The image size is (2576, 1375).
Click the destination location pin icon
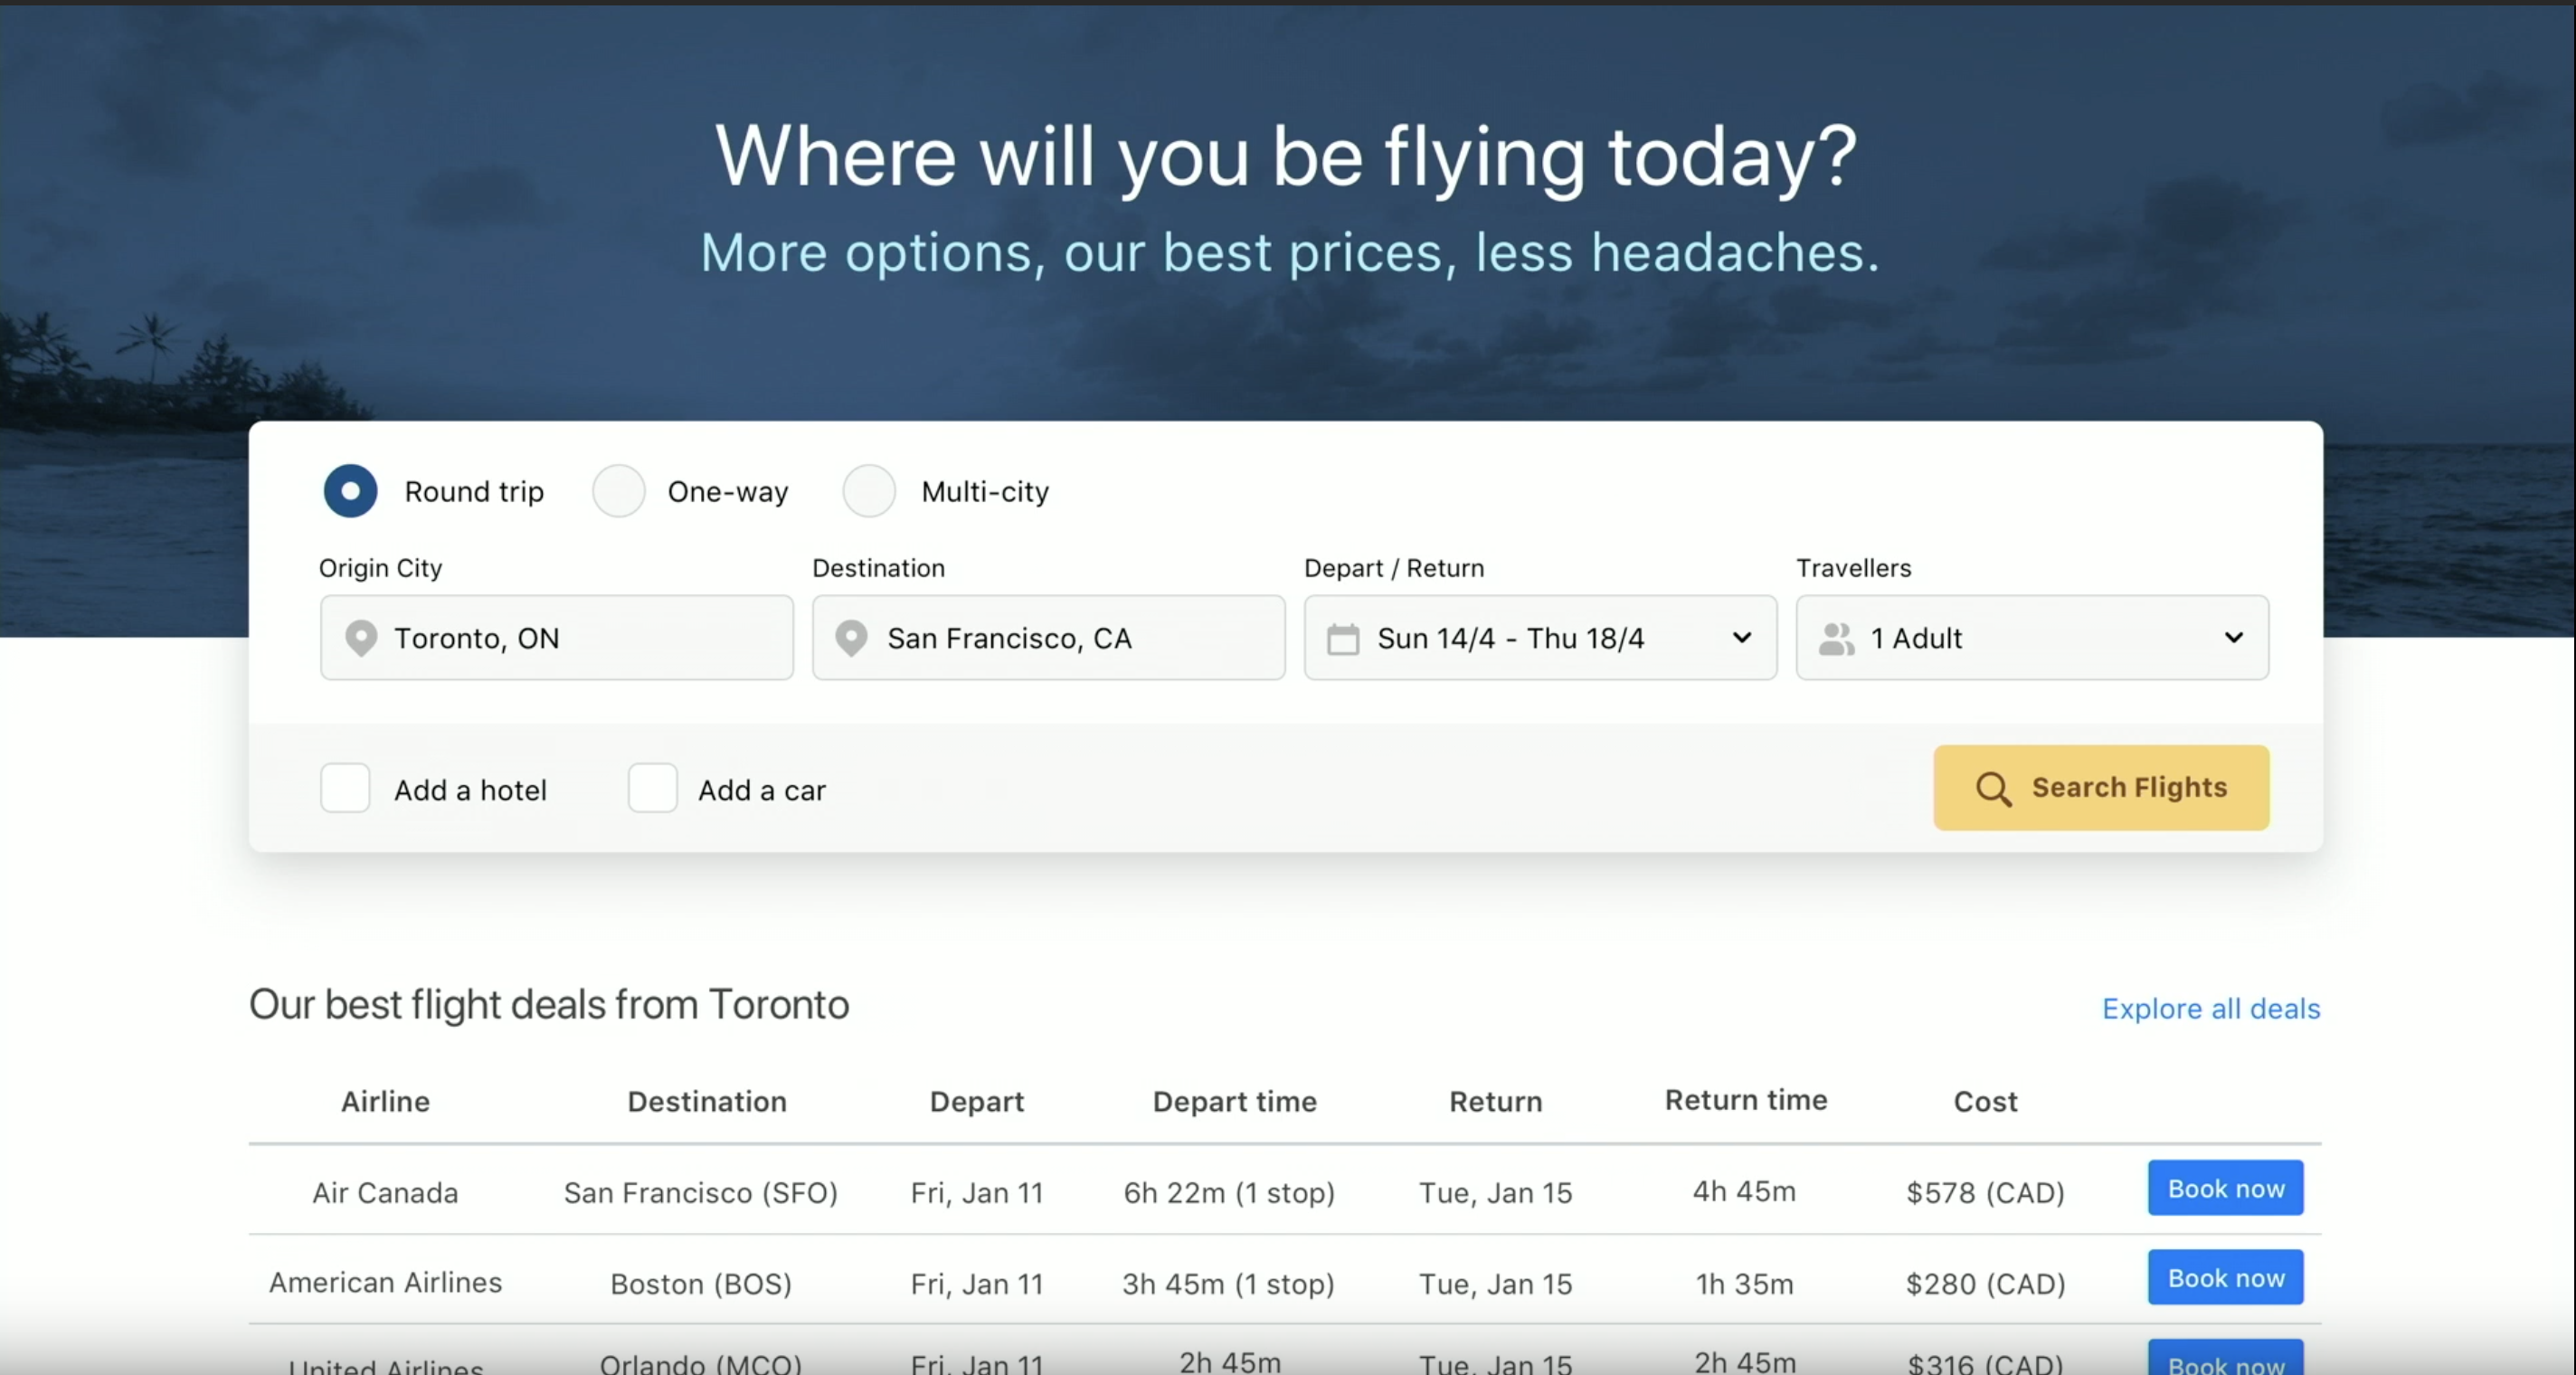(851, 638)
